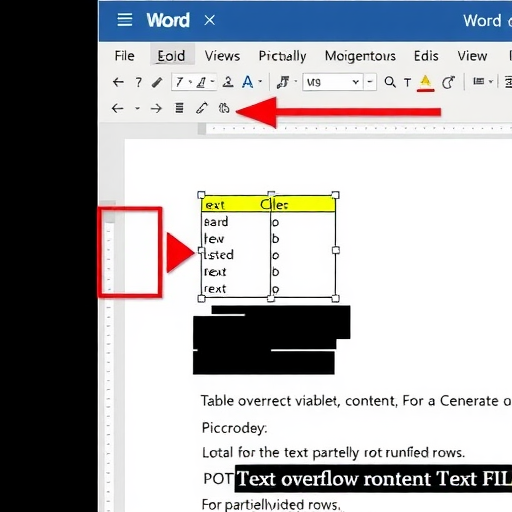Click the middle-right table selection handle

pyautogui.click(x=336, y=250)
